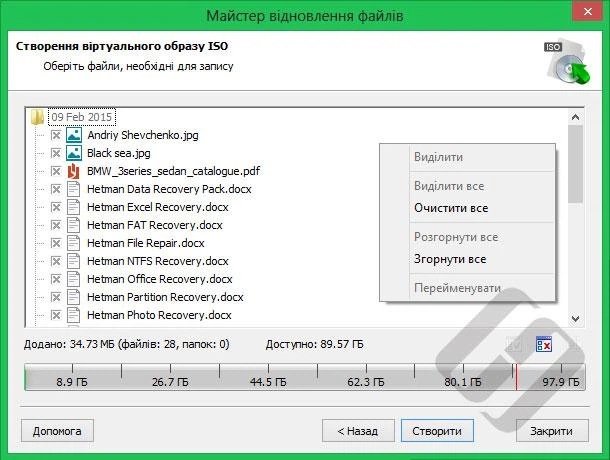Dismiss the wizard with the Закрити button
This screenshot has height=460, width=610.
point(552,431)
